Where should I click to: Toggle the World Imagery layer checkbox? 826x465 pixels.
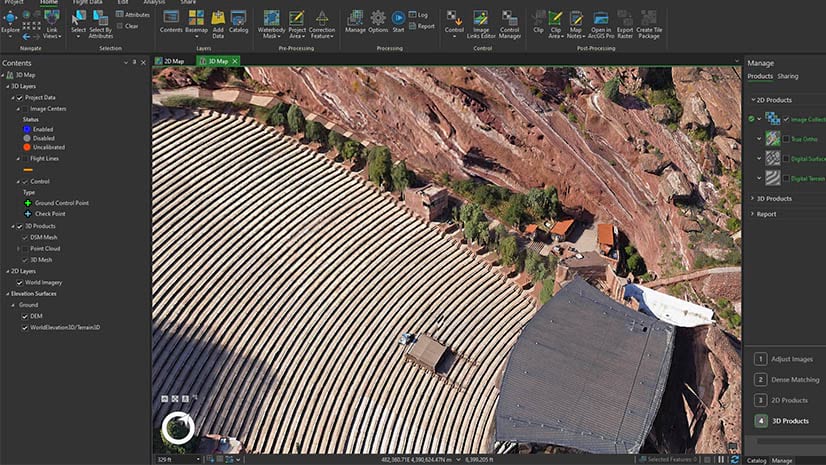pos(20,283)
